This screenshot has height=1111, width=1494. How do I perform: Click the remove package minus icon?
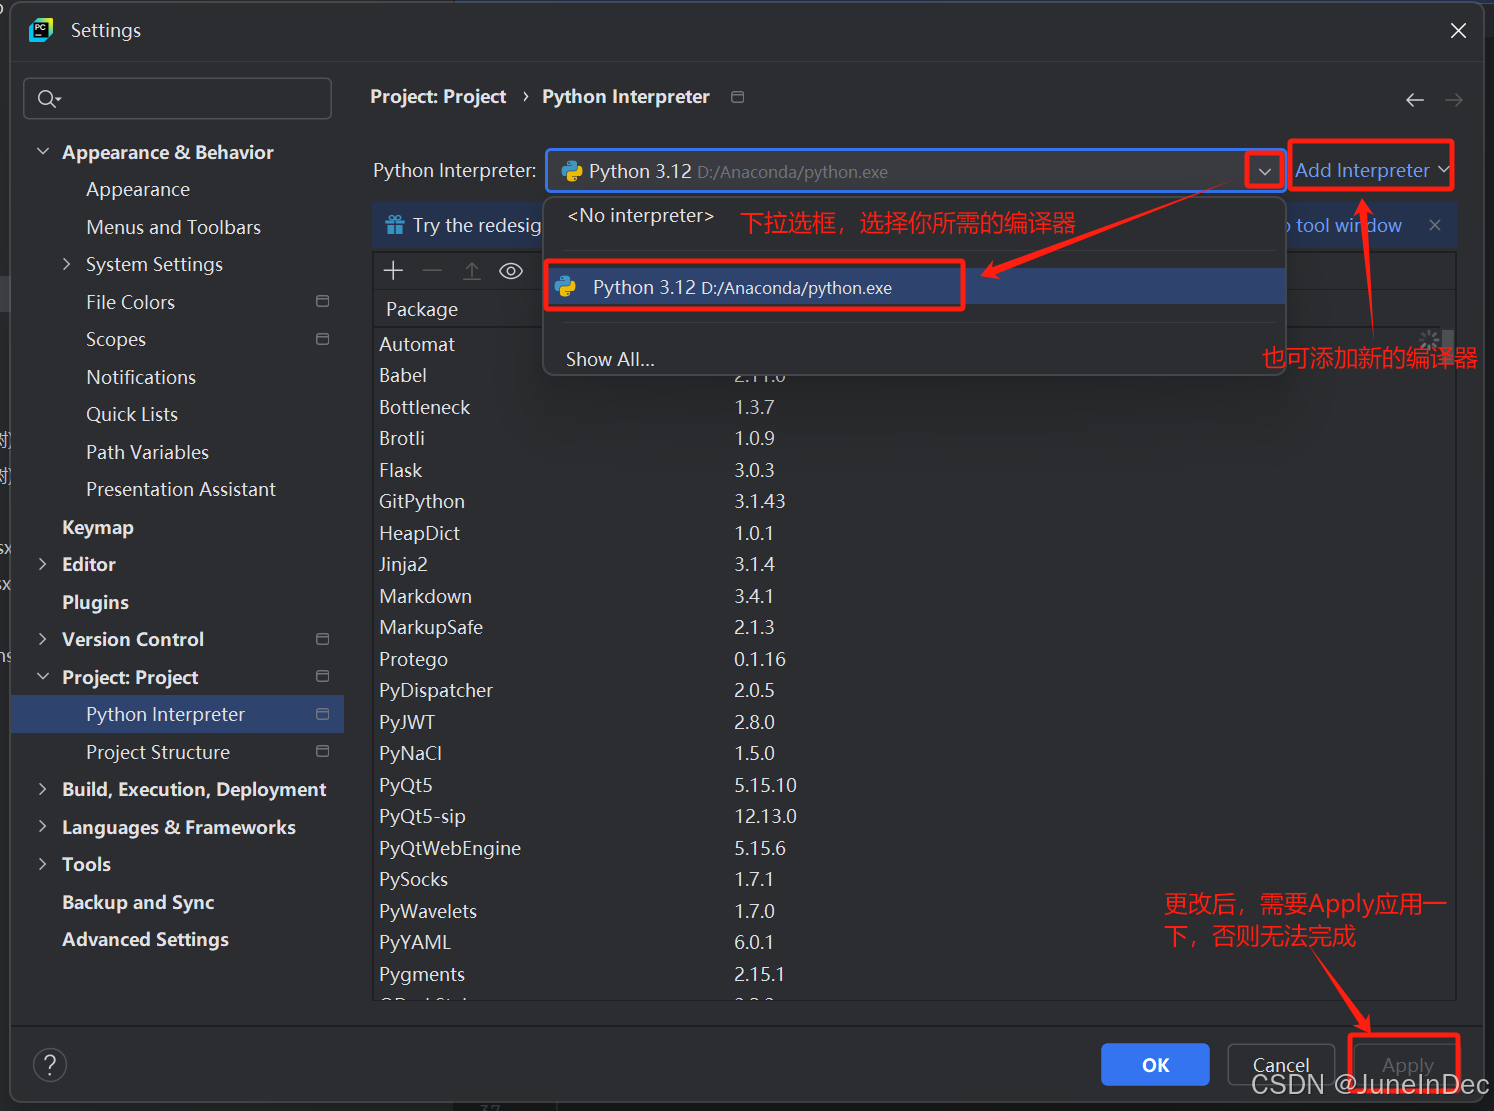(x=432, y=271)
